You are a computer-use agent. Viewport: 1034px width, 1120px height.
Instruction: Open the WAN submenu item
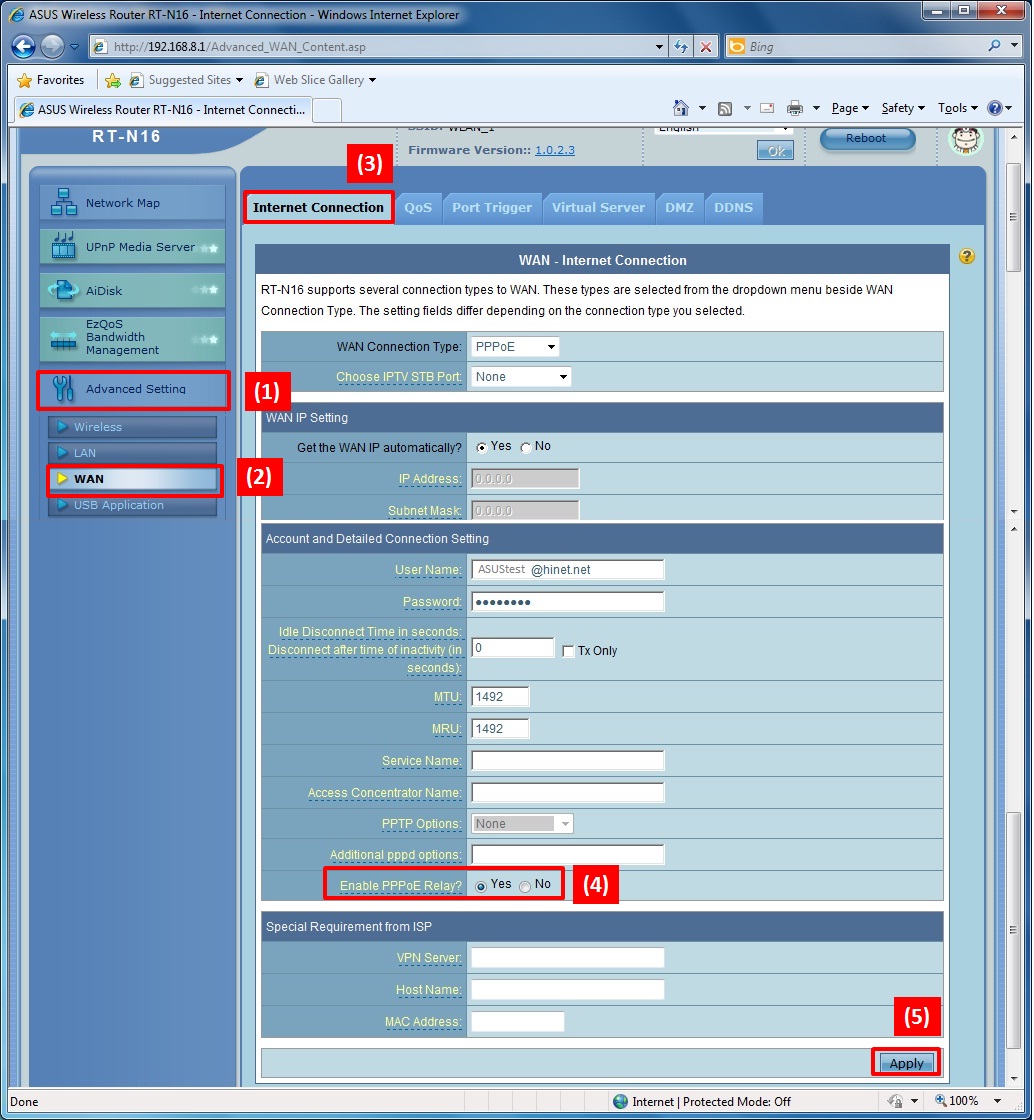[x=133, y=479]
